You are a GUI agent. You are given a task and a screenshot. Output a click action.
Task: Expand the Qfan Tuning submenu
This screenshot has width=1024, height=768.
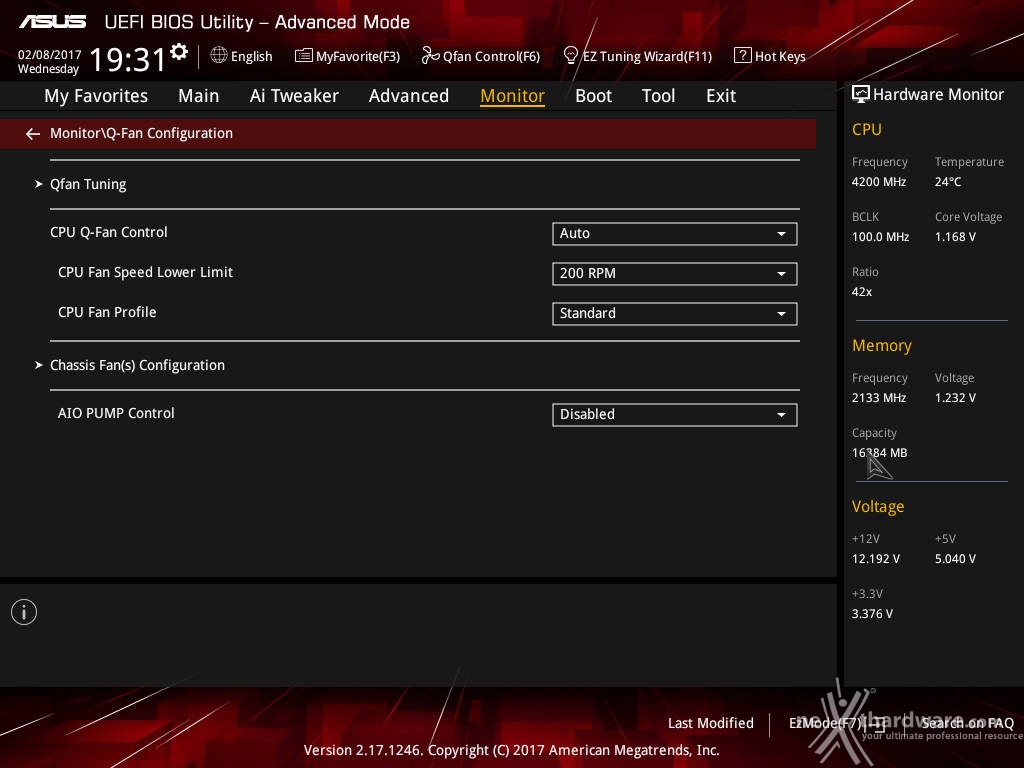(x=88, y=184)
